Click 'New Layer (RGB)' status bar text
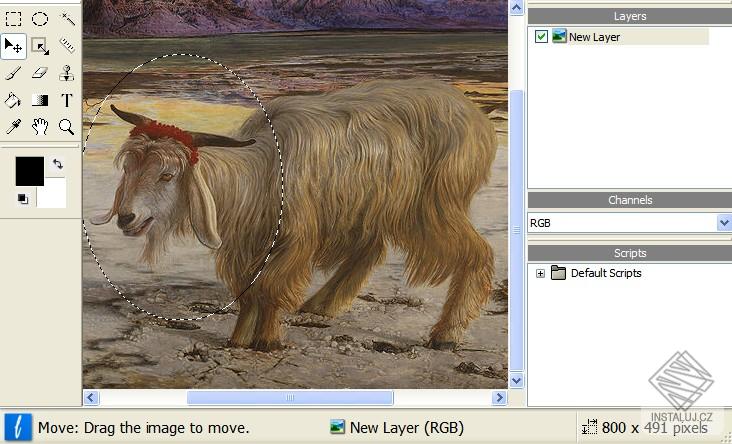 (407, 427)
